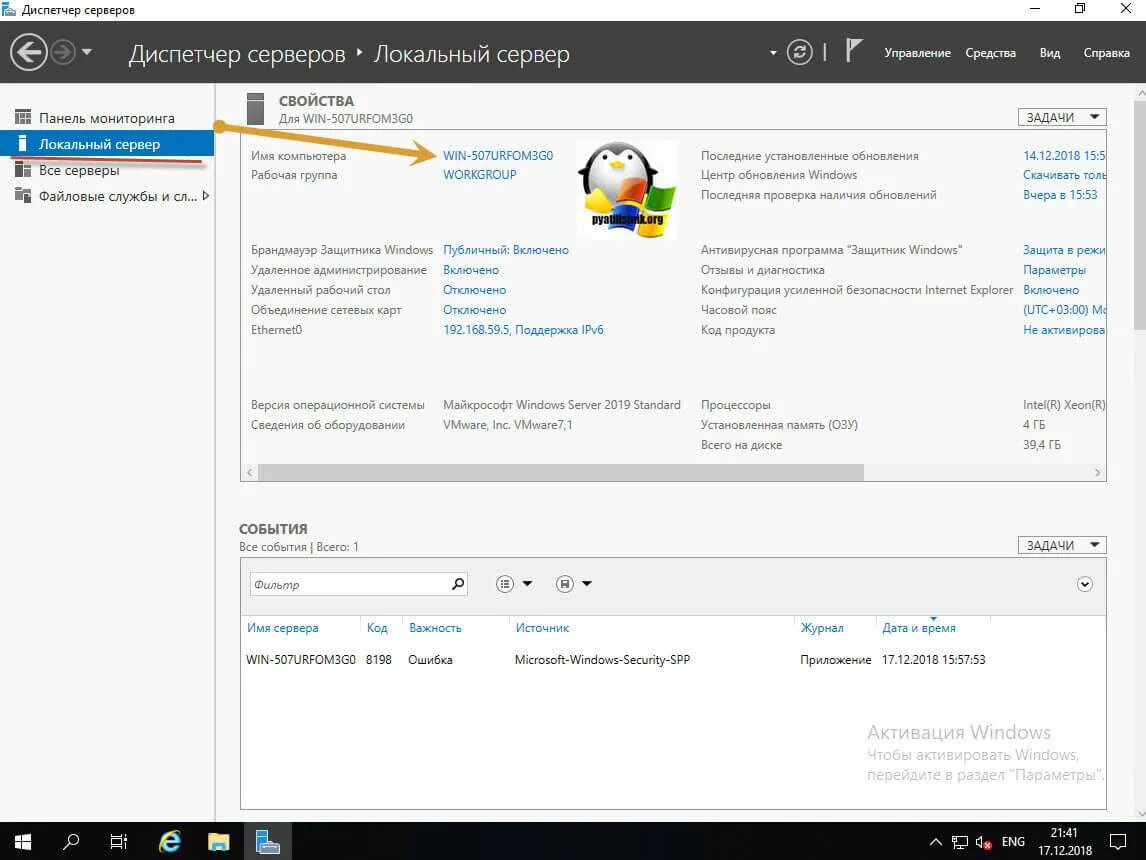Sort events by Код column

[x=376, y=628]
